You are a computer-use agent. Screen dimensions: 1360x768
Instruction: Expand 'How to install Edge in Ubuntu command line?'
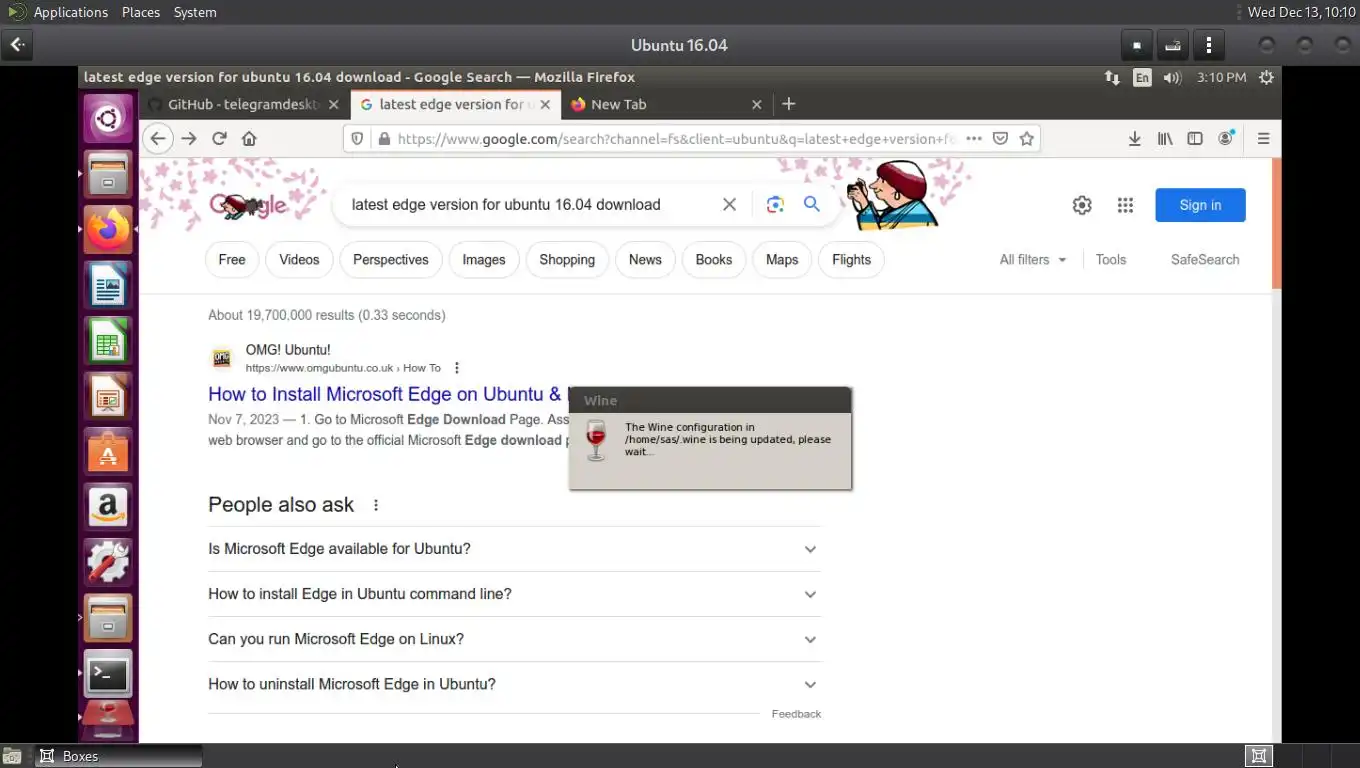tap(514, 594)
